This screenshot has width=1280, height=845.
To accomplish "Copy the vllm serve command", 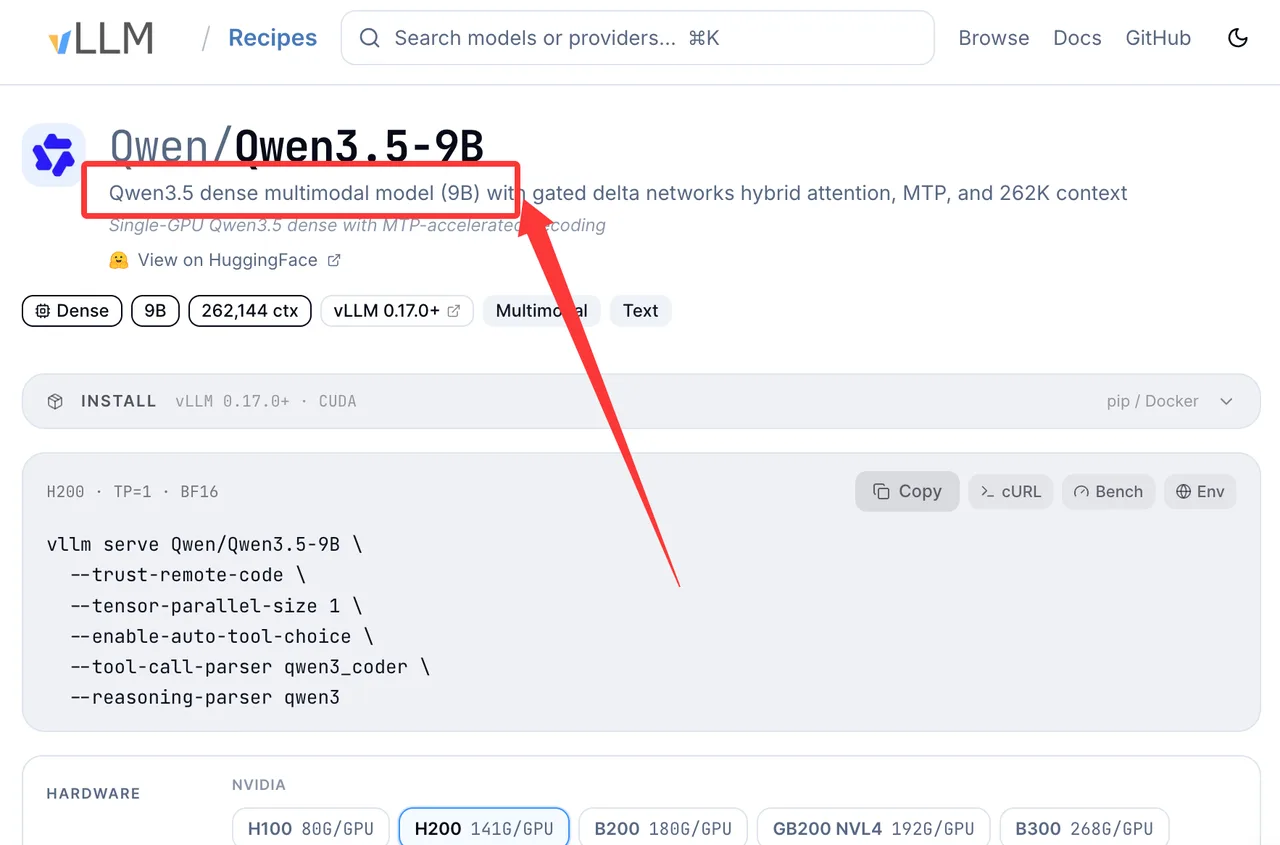I will coord(907,491).
